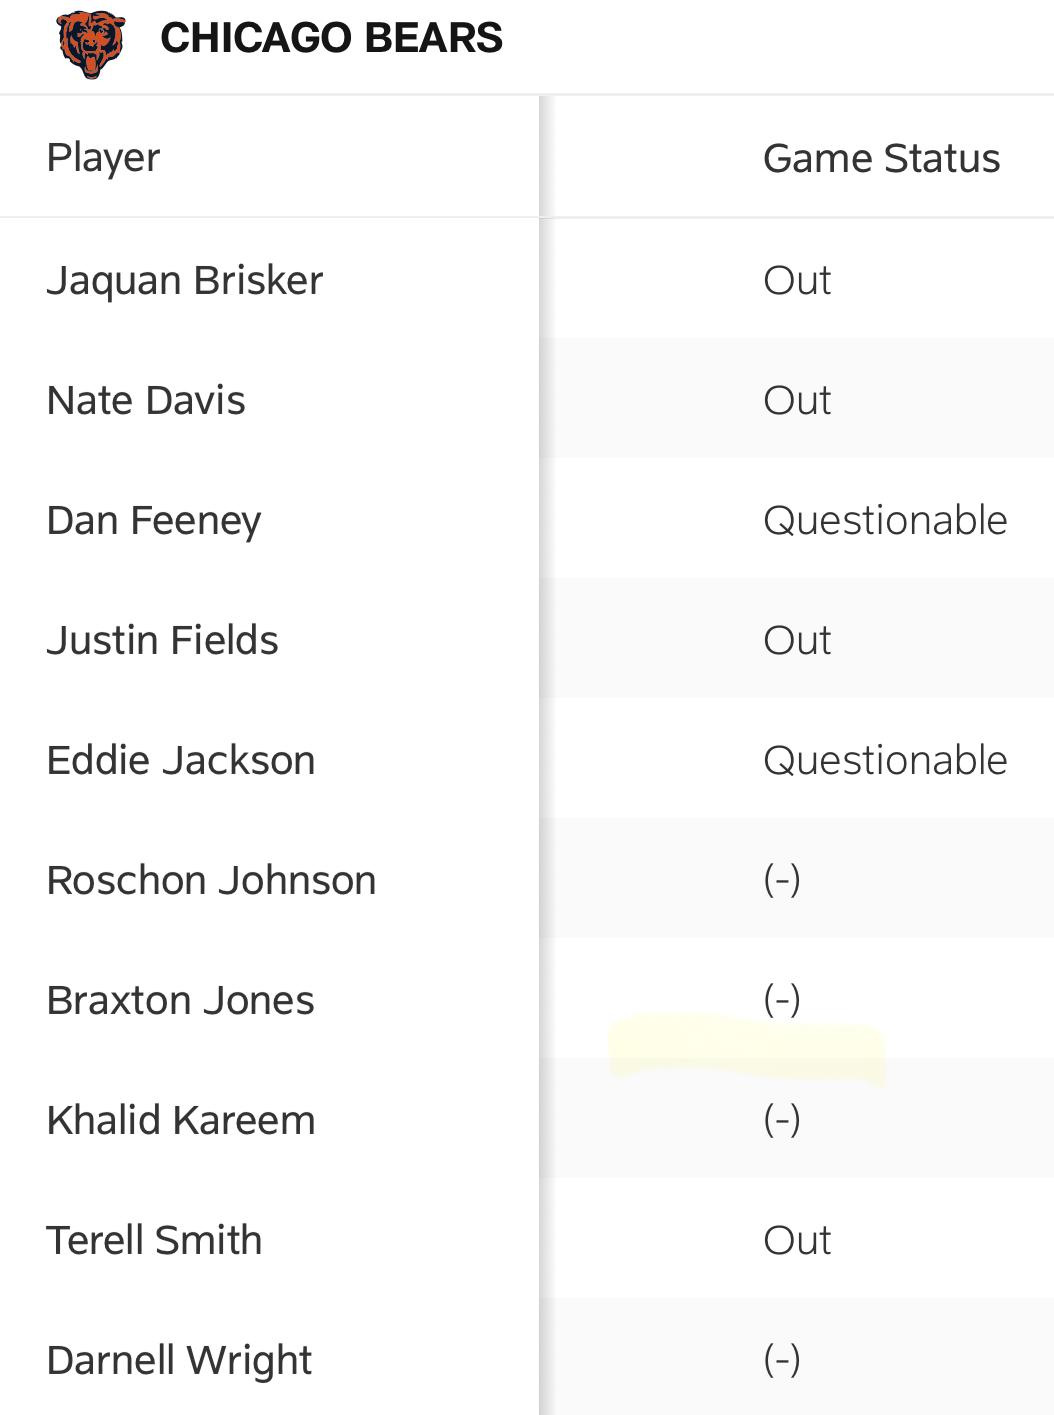This screenshot has height=1415, width=1054.
Task: Open Dan Feeney player link
Action: (x=154, y=521)
